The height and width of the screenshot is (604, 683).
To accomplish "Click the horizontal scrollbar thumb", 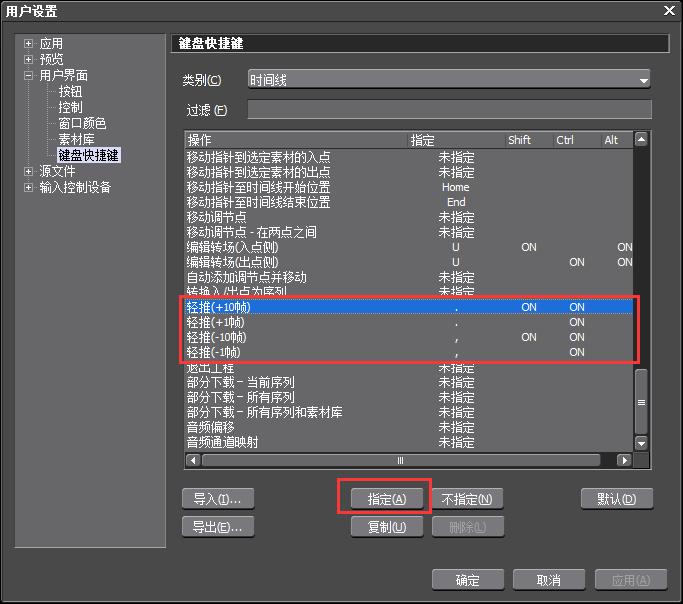I will coord(401,460).
